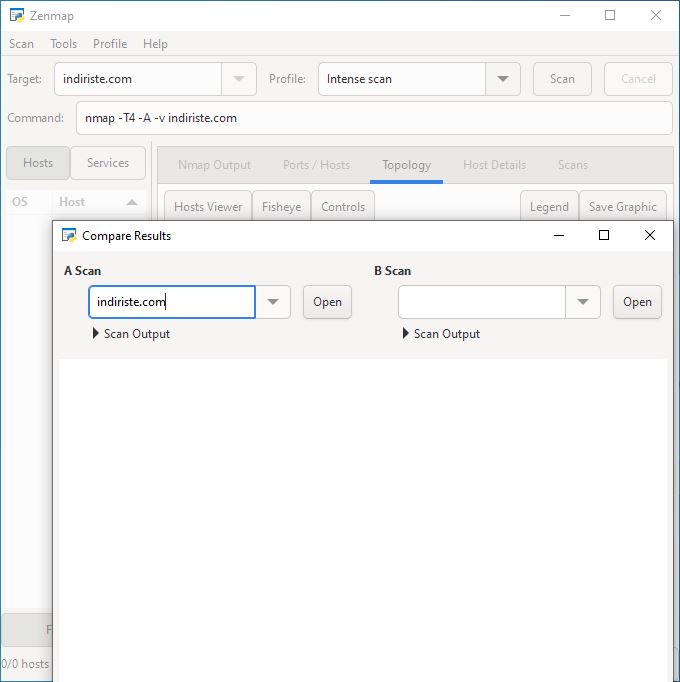Click the Host column sort arrow
Screen dimensions: 680x682
point(132,202)
